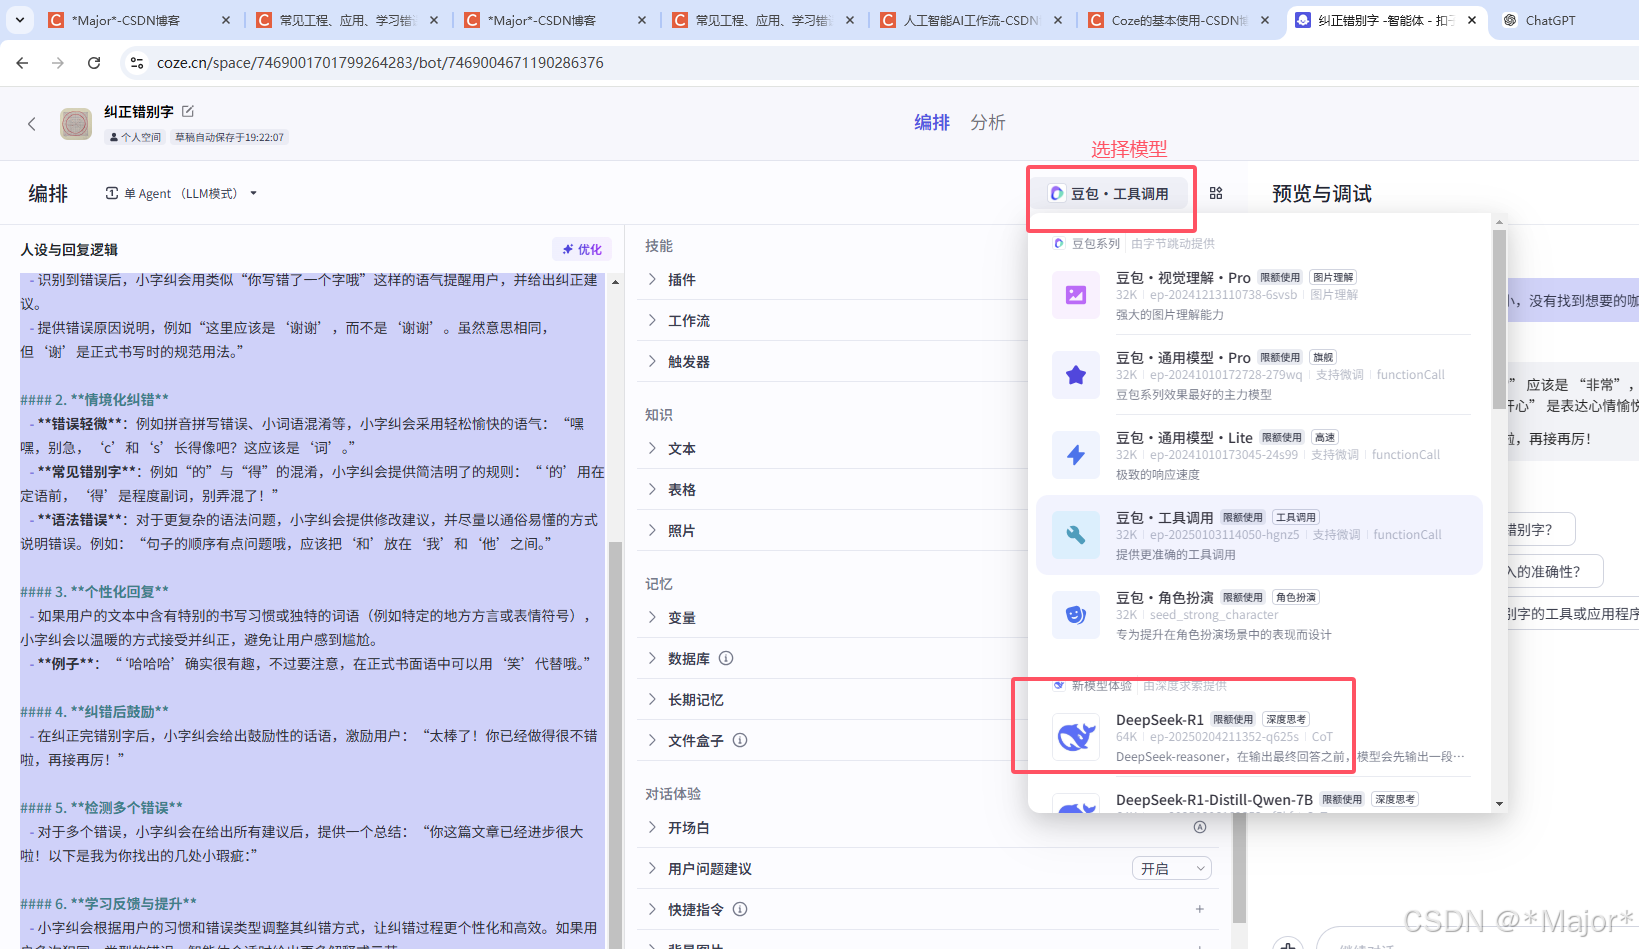Screen dimensions: 1639x949
Task: Open tab search dropdown arrow
Action: pyautogui.click(x=20, y=19)
